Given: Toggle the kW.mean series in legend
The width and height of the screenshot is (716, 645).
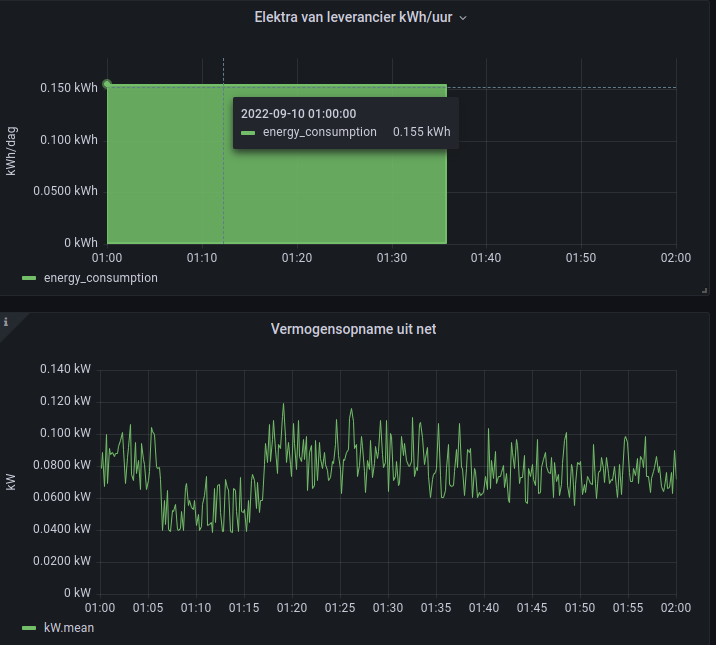Looking at the screenshot, I should click(x=69, y=627).
